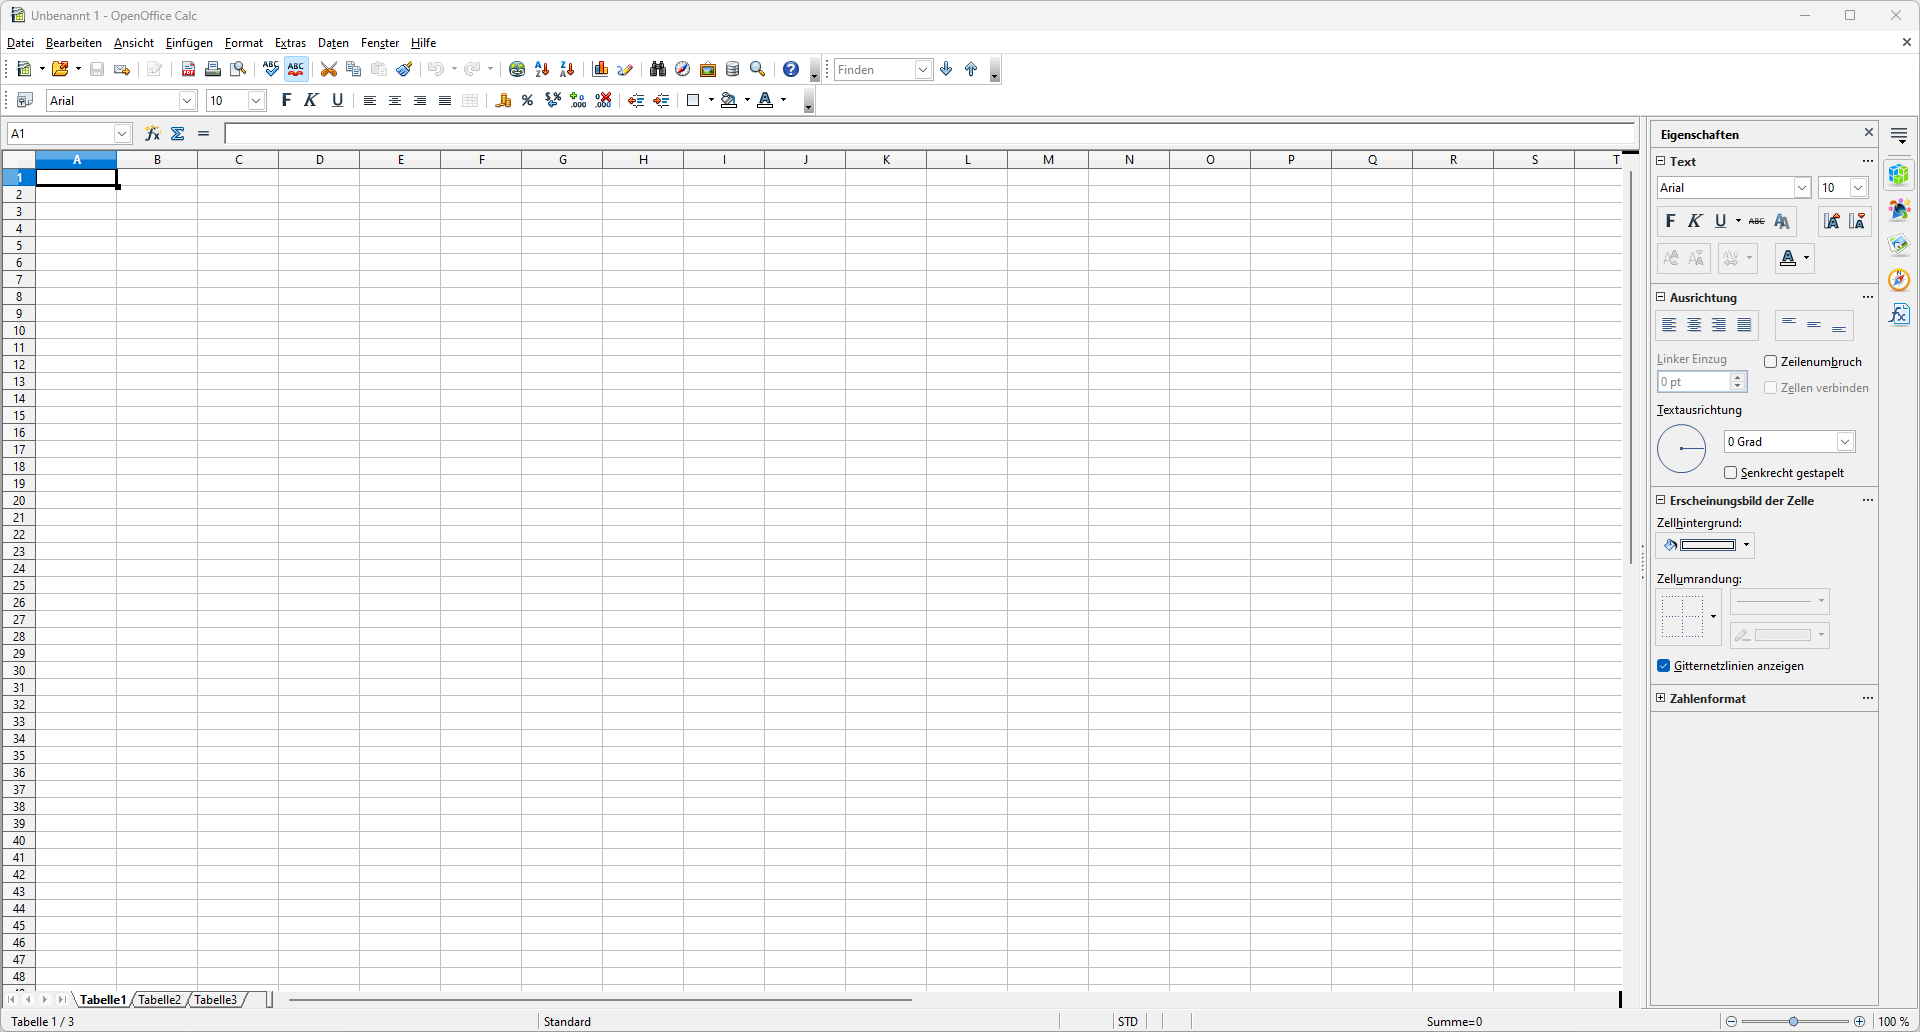The height and width of the screenshot is (1032, 1920).
Task: Toggle bold F in formatting toolbar
Action: click(286, 100)
